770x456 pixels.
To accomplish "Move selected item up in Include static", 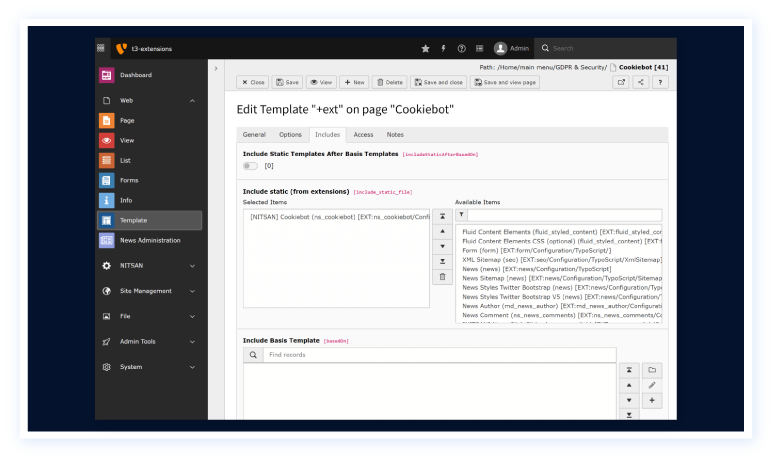I will tap(442, 231).
